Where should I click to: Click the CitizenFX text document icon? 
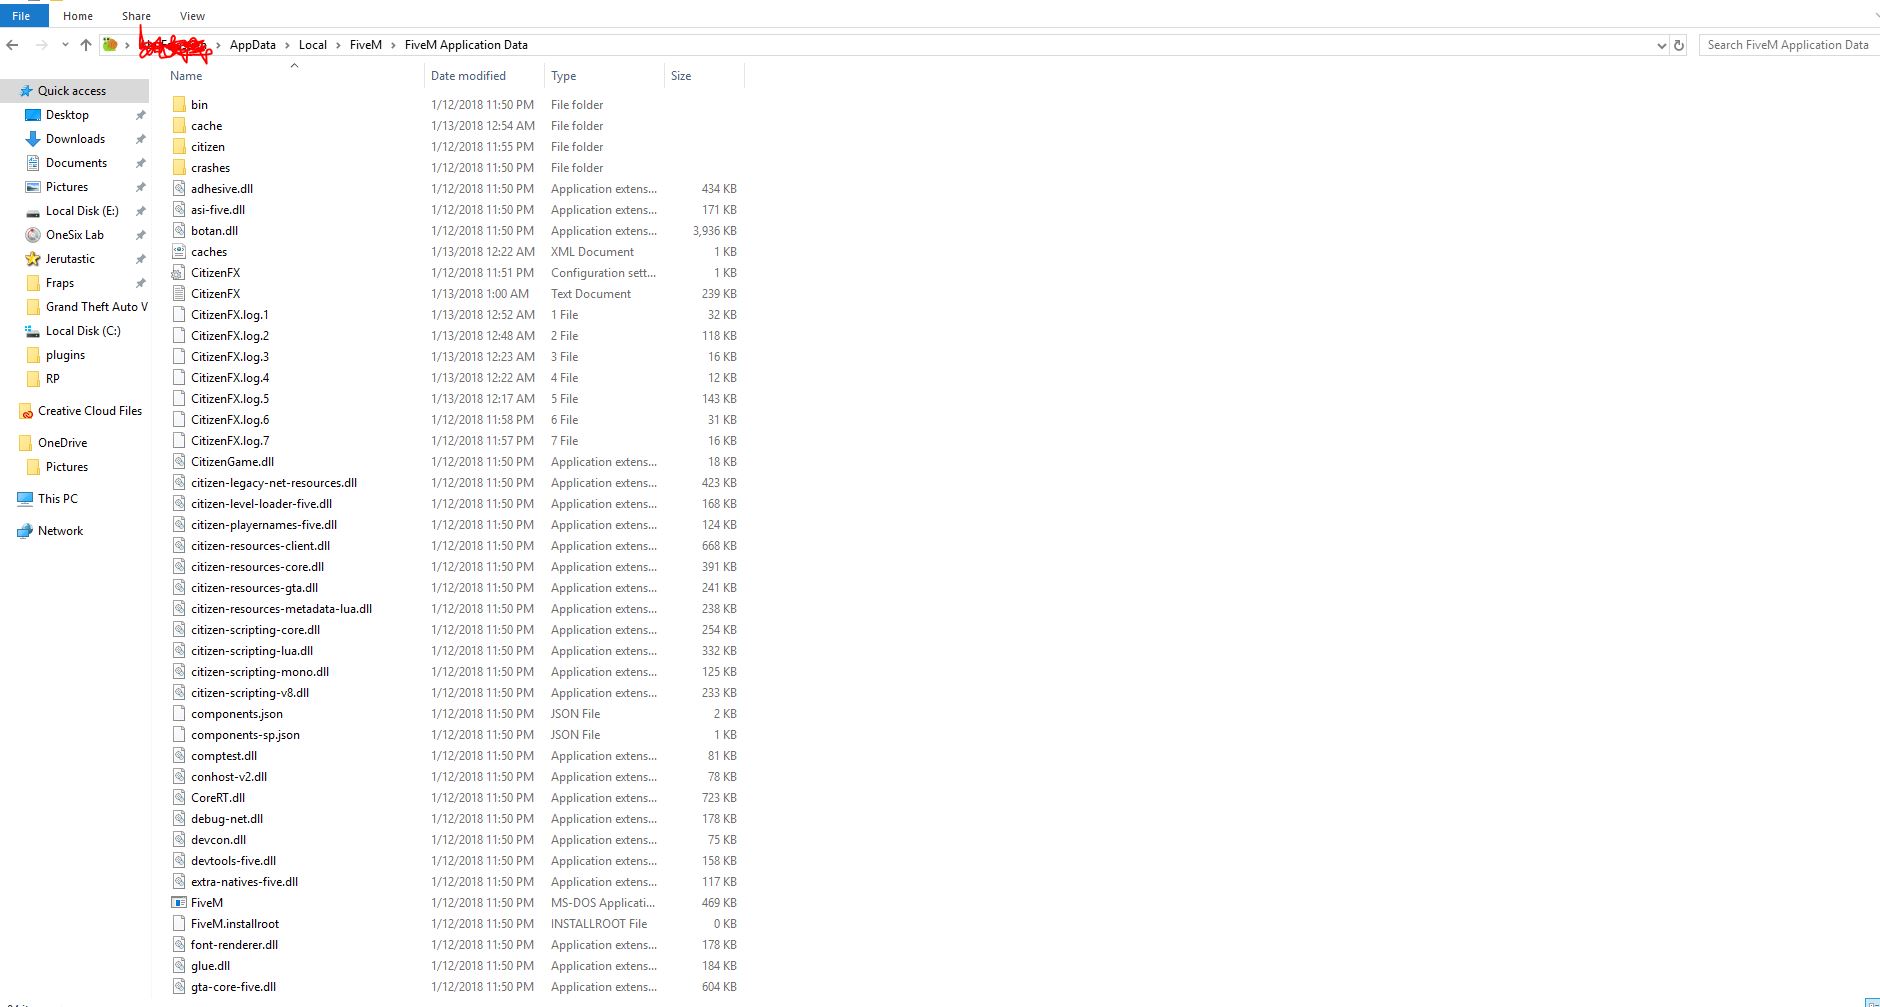[179, 293]
